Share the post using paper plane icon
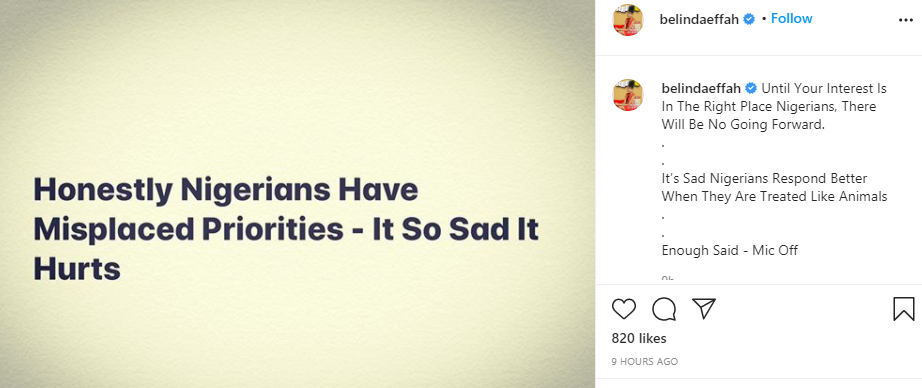This screenshot has height=388, width=922. click(x=703, y=308)
